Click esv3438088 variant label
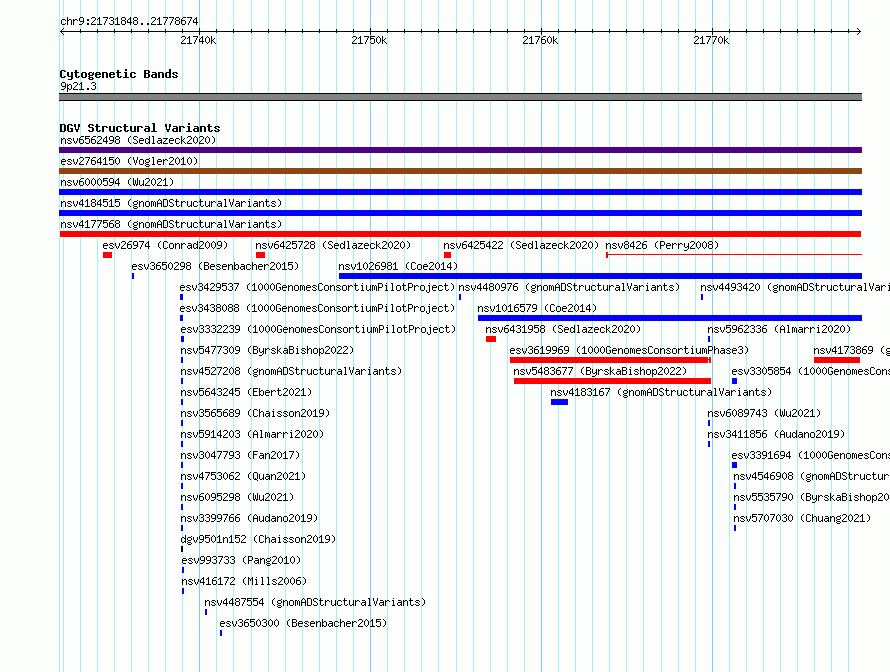890x672 pixels. (317, 308)
